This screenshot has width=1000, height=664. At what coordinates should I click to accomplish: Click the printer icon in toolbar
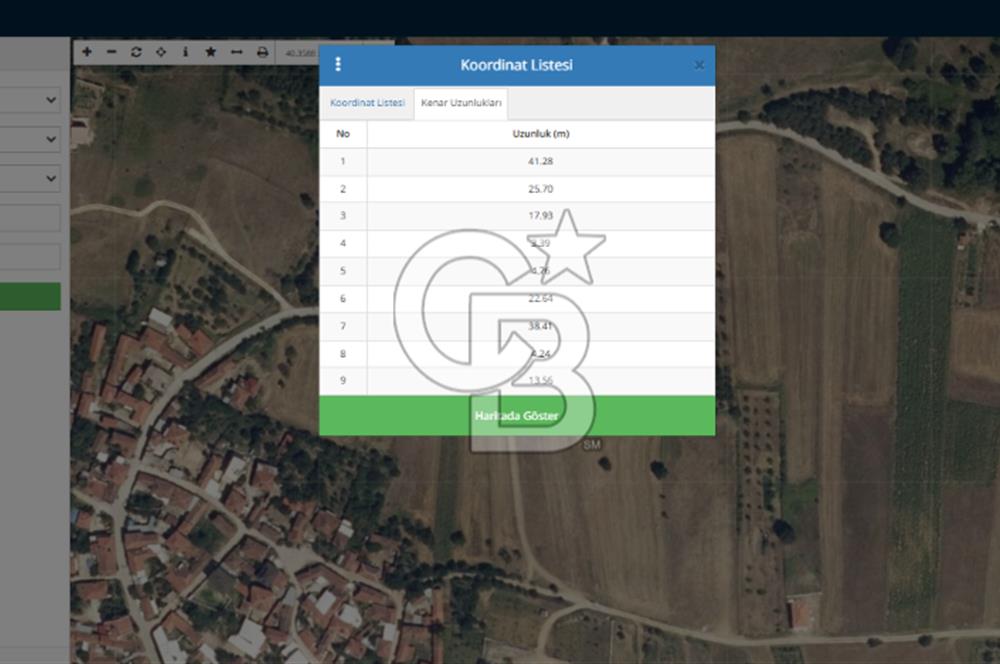(262, 52)
